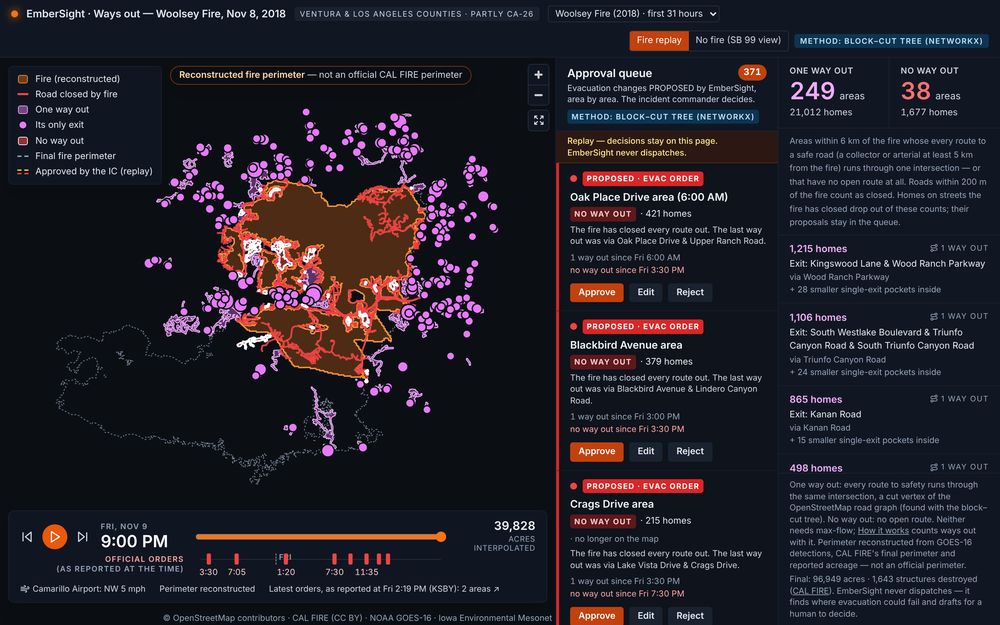The height and width of the screenshot is (625, 1000).
Task: Reject the Oak Place Drive proposal
Action: [x=689, y=292]
